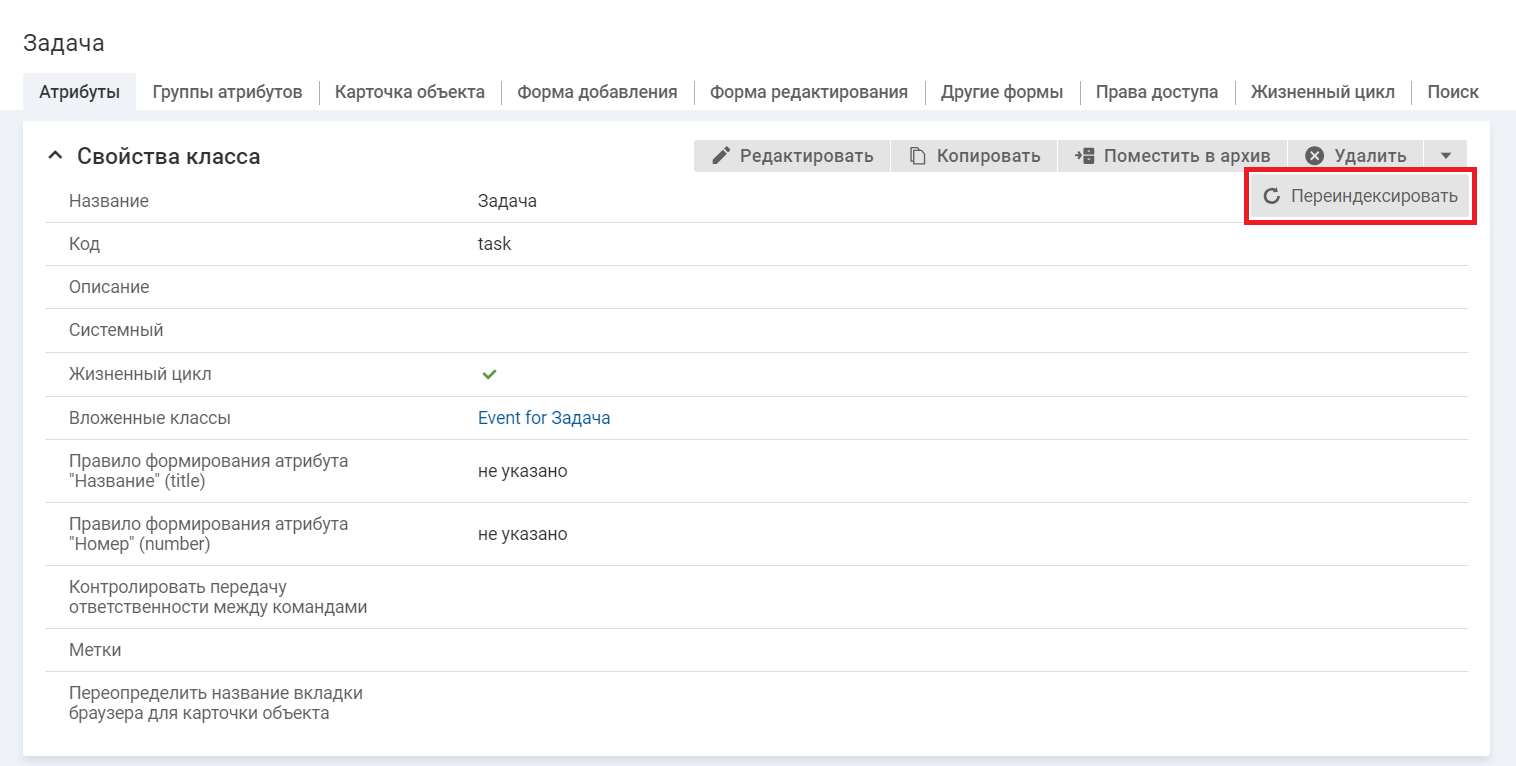
Task: Click the circular arrow Переиндексировать icon
Action: point(1272,197)
